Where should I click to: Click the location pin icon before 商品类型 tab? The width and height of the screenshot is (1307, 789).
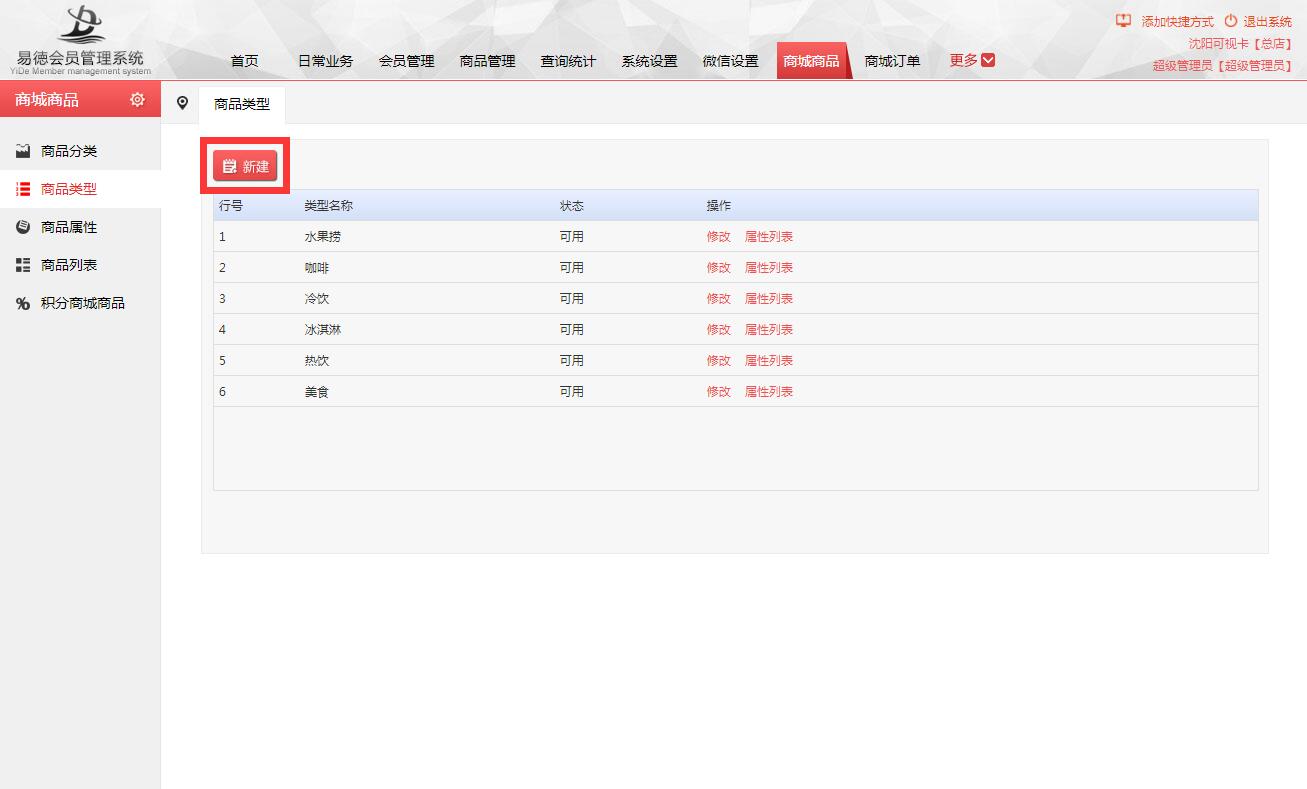coord(182,103)
